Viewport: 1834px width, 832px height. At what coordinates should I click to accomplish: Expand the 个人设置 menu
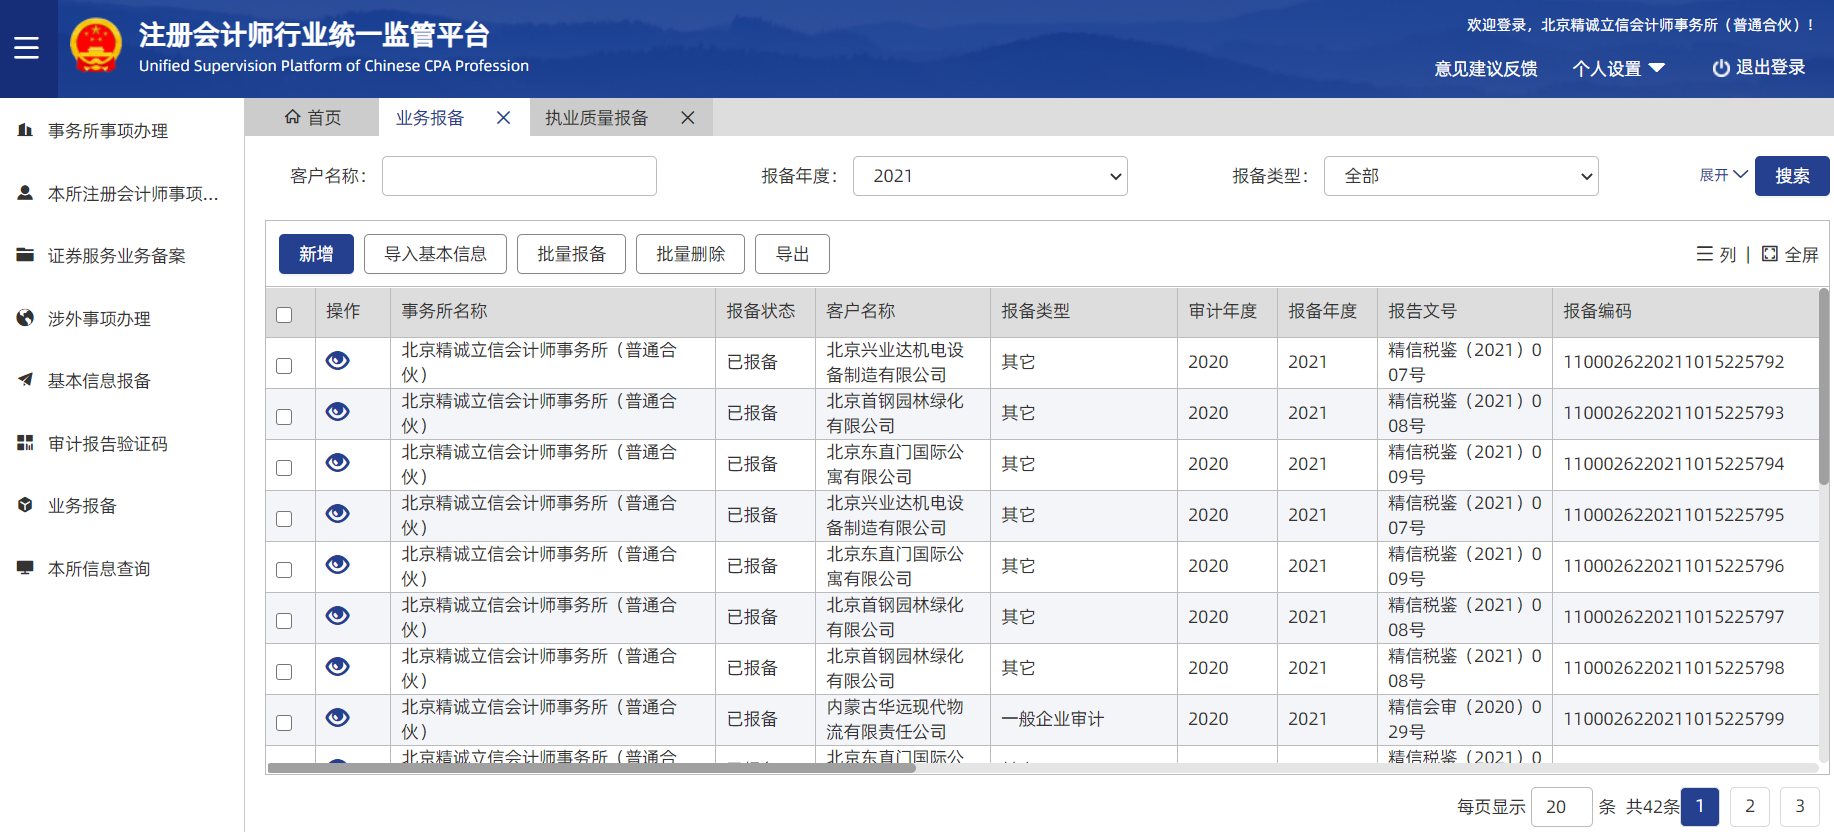pos(1618,68)
